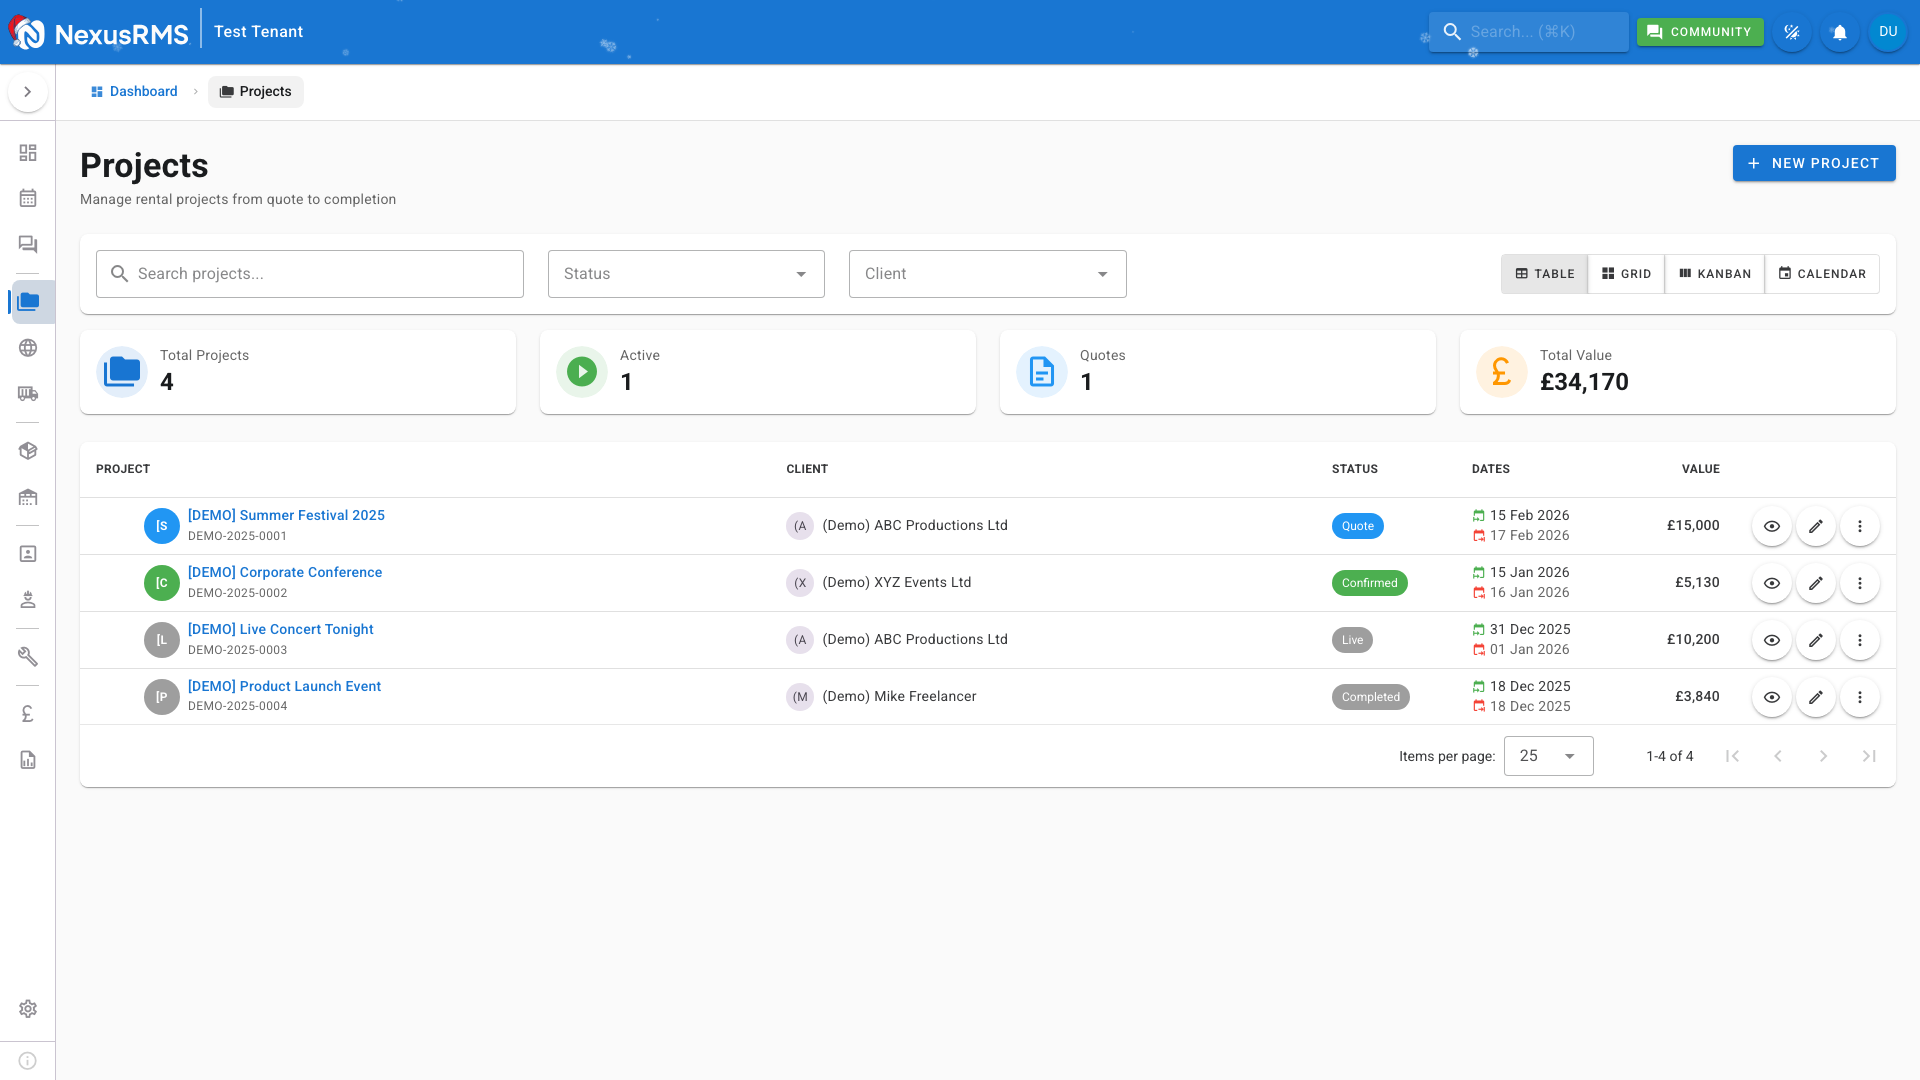Image resolution: width=1920 pixels, height=1080 pixels.
Task: Click the New Project button
Action: pyautogui.click(x=1813, y=163)
